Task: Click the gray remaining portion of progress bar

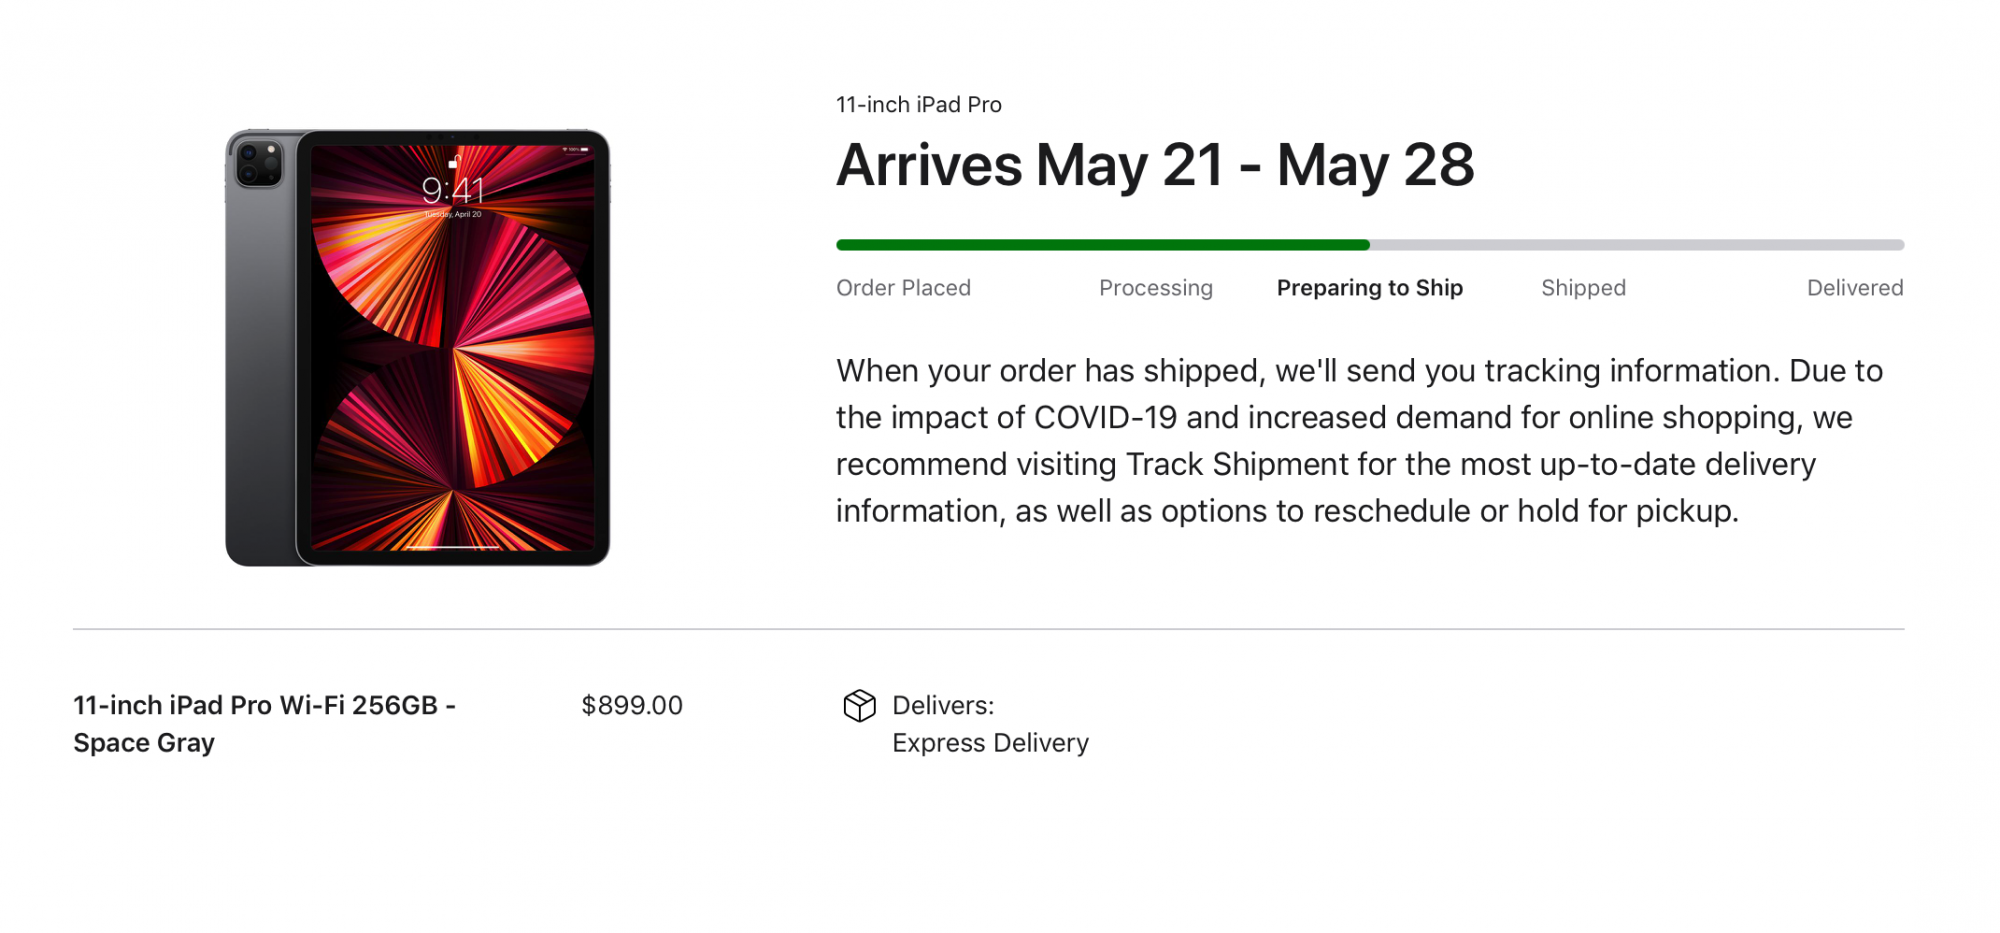Action: coord(1636,245)
